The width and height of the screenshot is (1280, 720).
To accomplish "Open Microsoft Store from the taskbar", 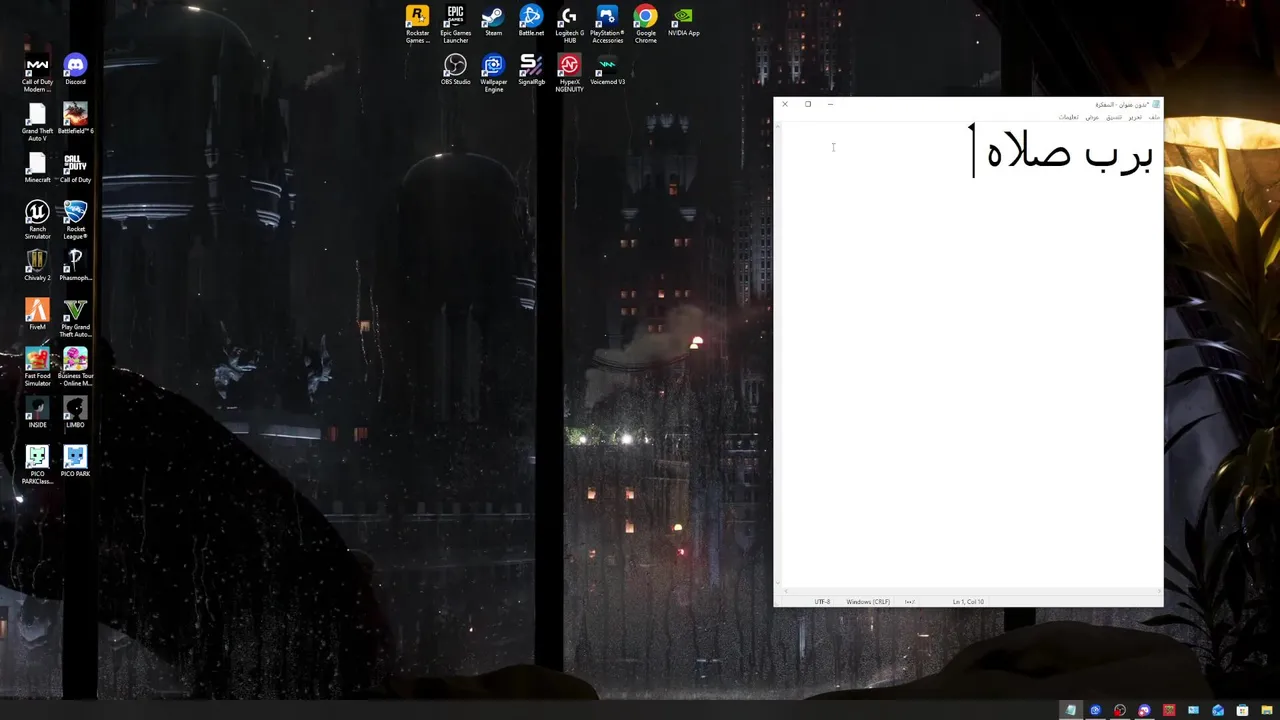I will tap(1242, 710).
